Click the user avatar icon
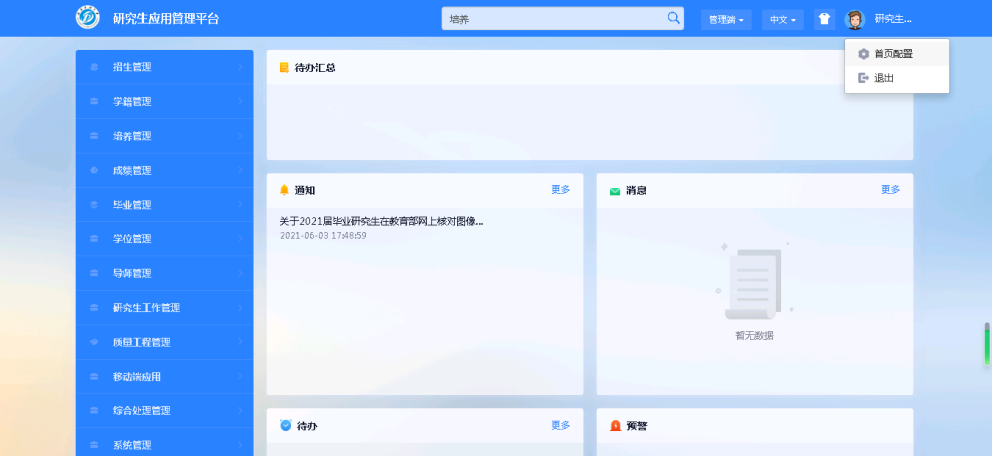Screen dimensions: 993x457 point(854,19)
